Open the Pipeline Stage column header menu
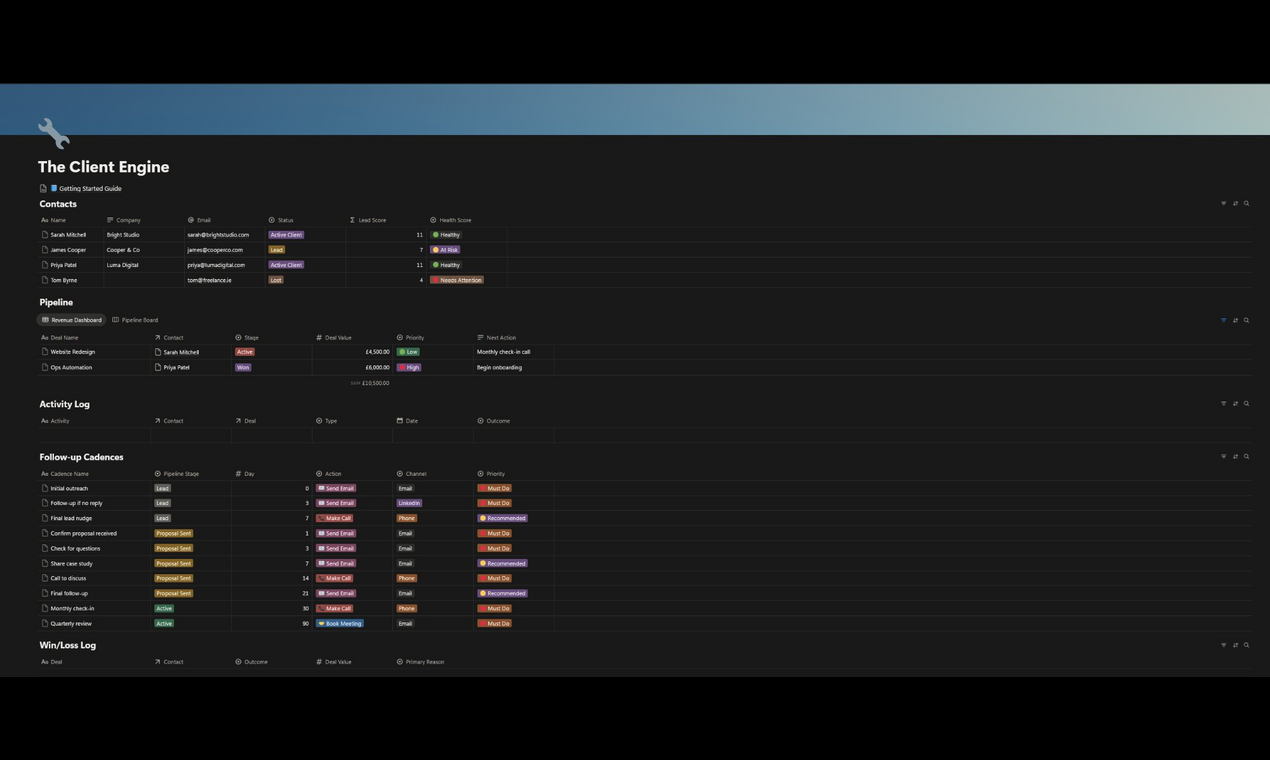This screenshot has height=760, width=1270. point(177,474)
